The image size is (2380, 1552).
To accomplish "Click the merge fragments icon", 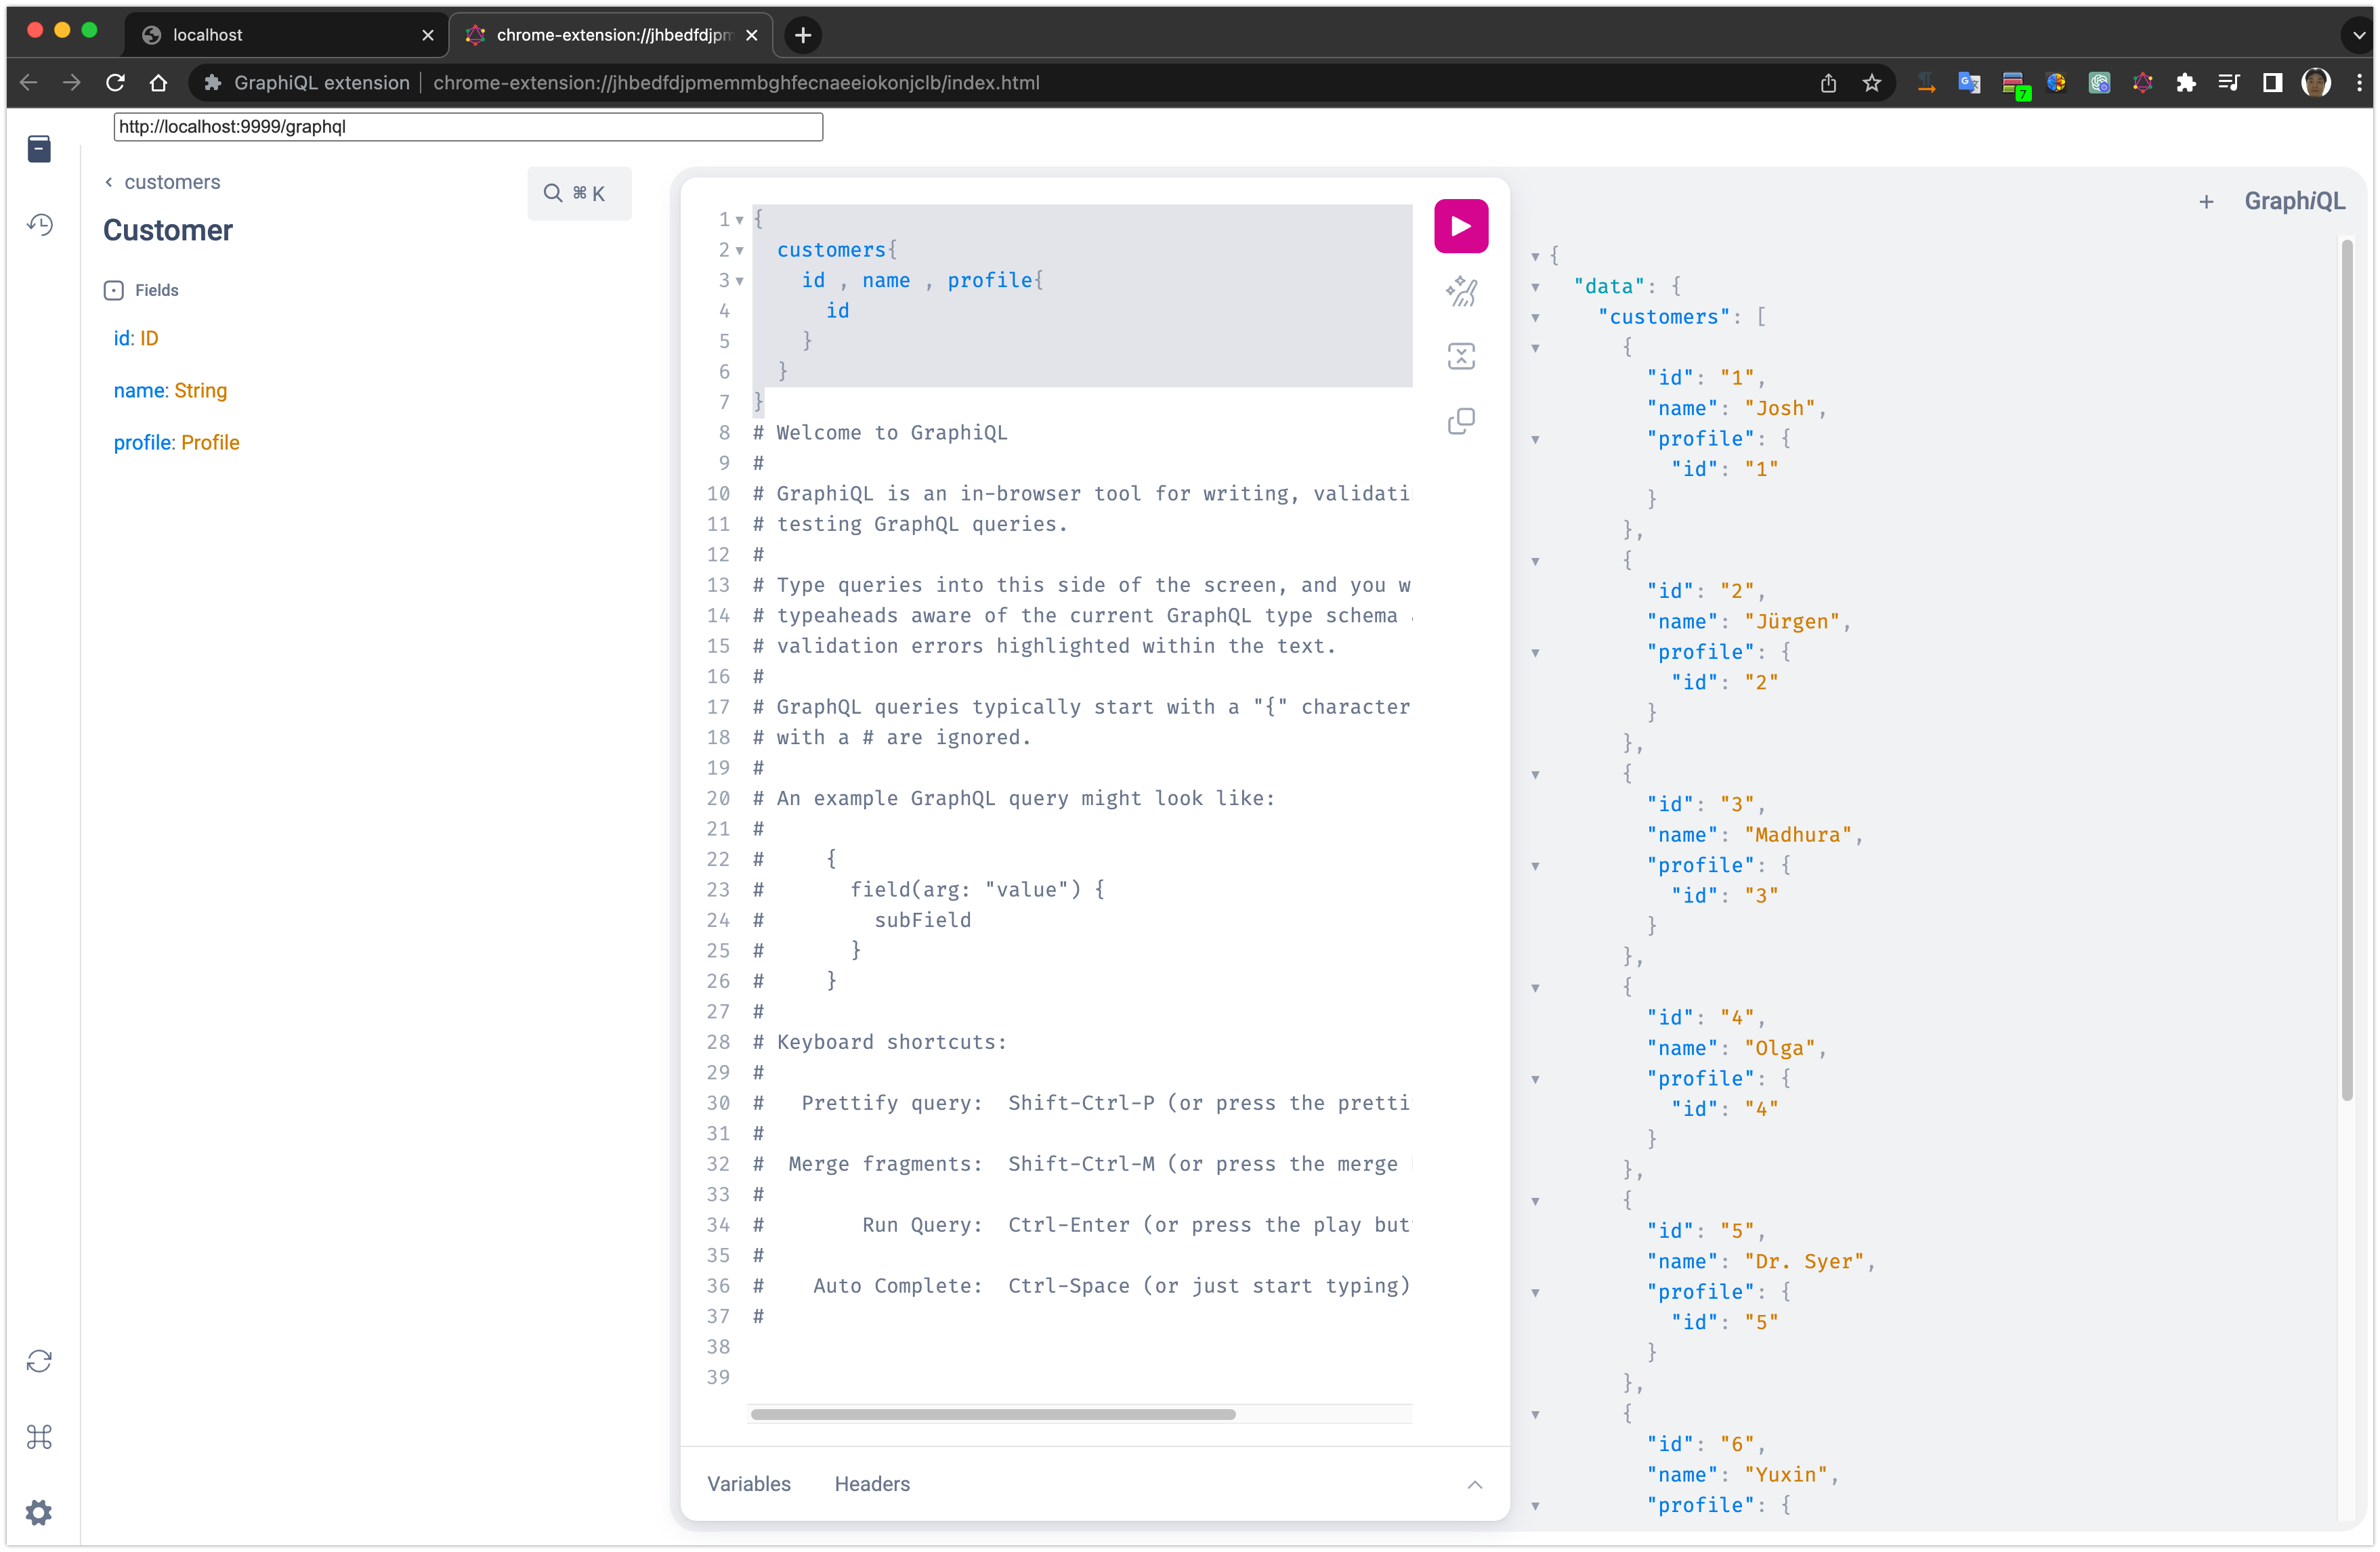I will [x=1461, y=356].
